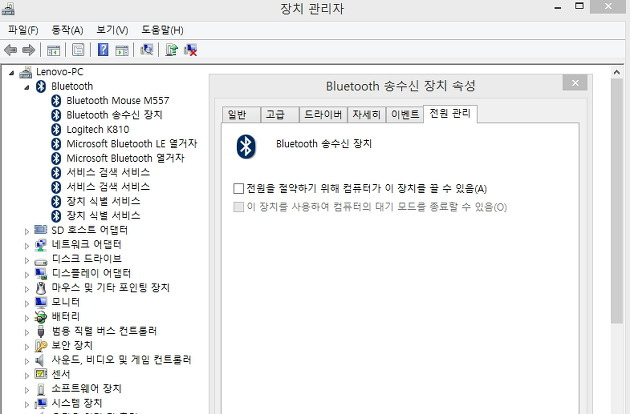The image size is (630, 414).
Task: Click the 네트워크 어댑터 icon
Action: click(x=41, y=244)
